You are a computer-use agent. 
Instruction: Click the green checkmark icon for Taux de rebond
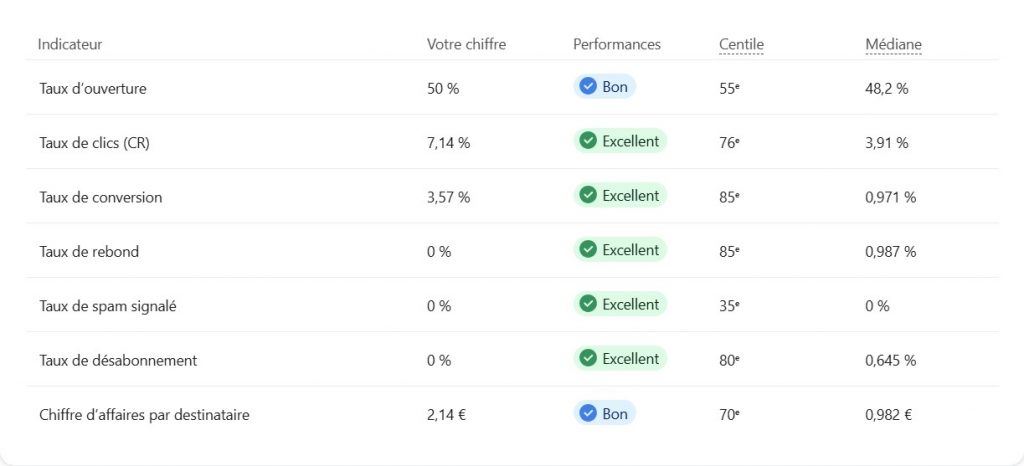pos(588,250)
